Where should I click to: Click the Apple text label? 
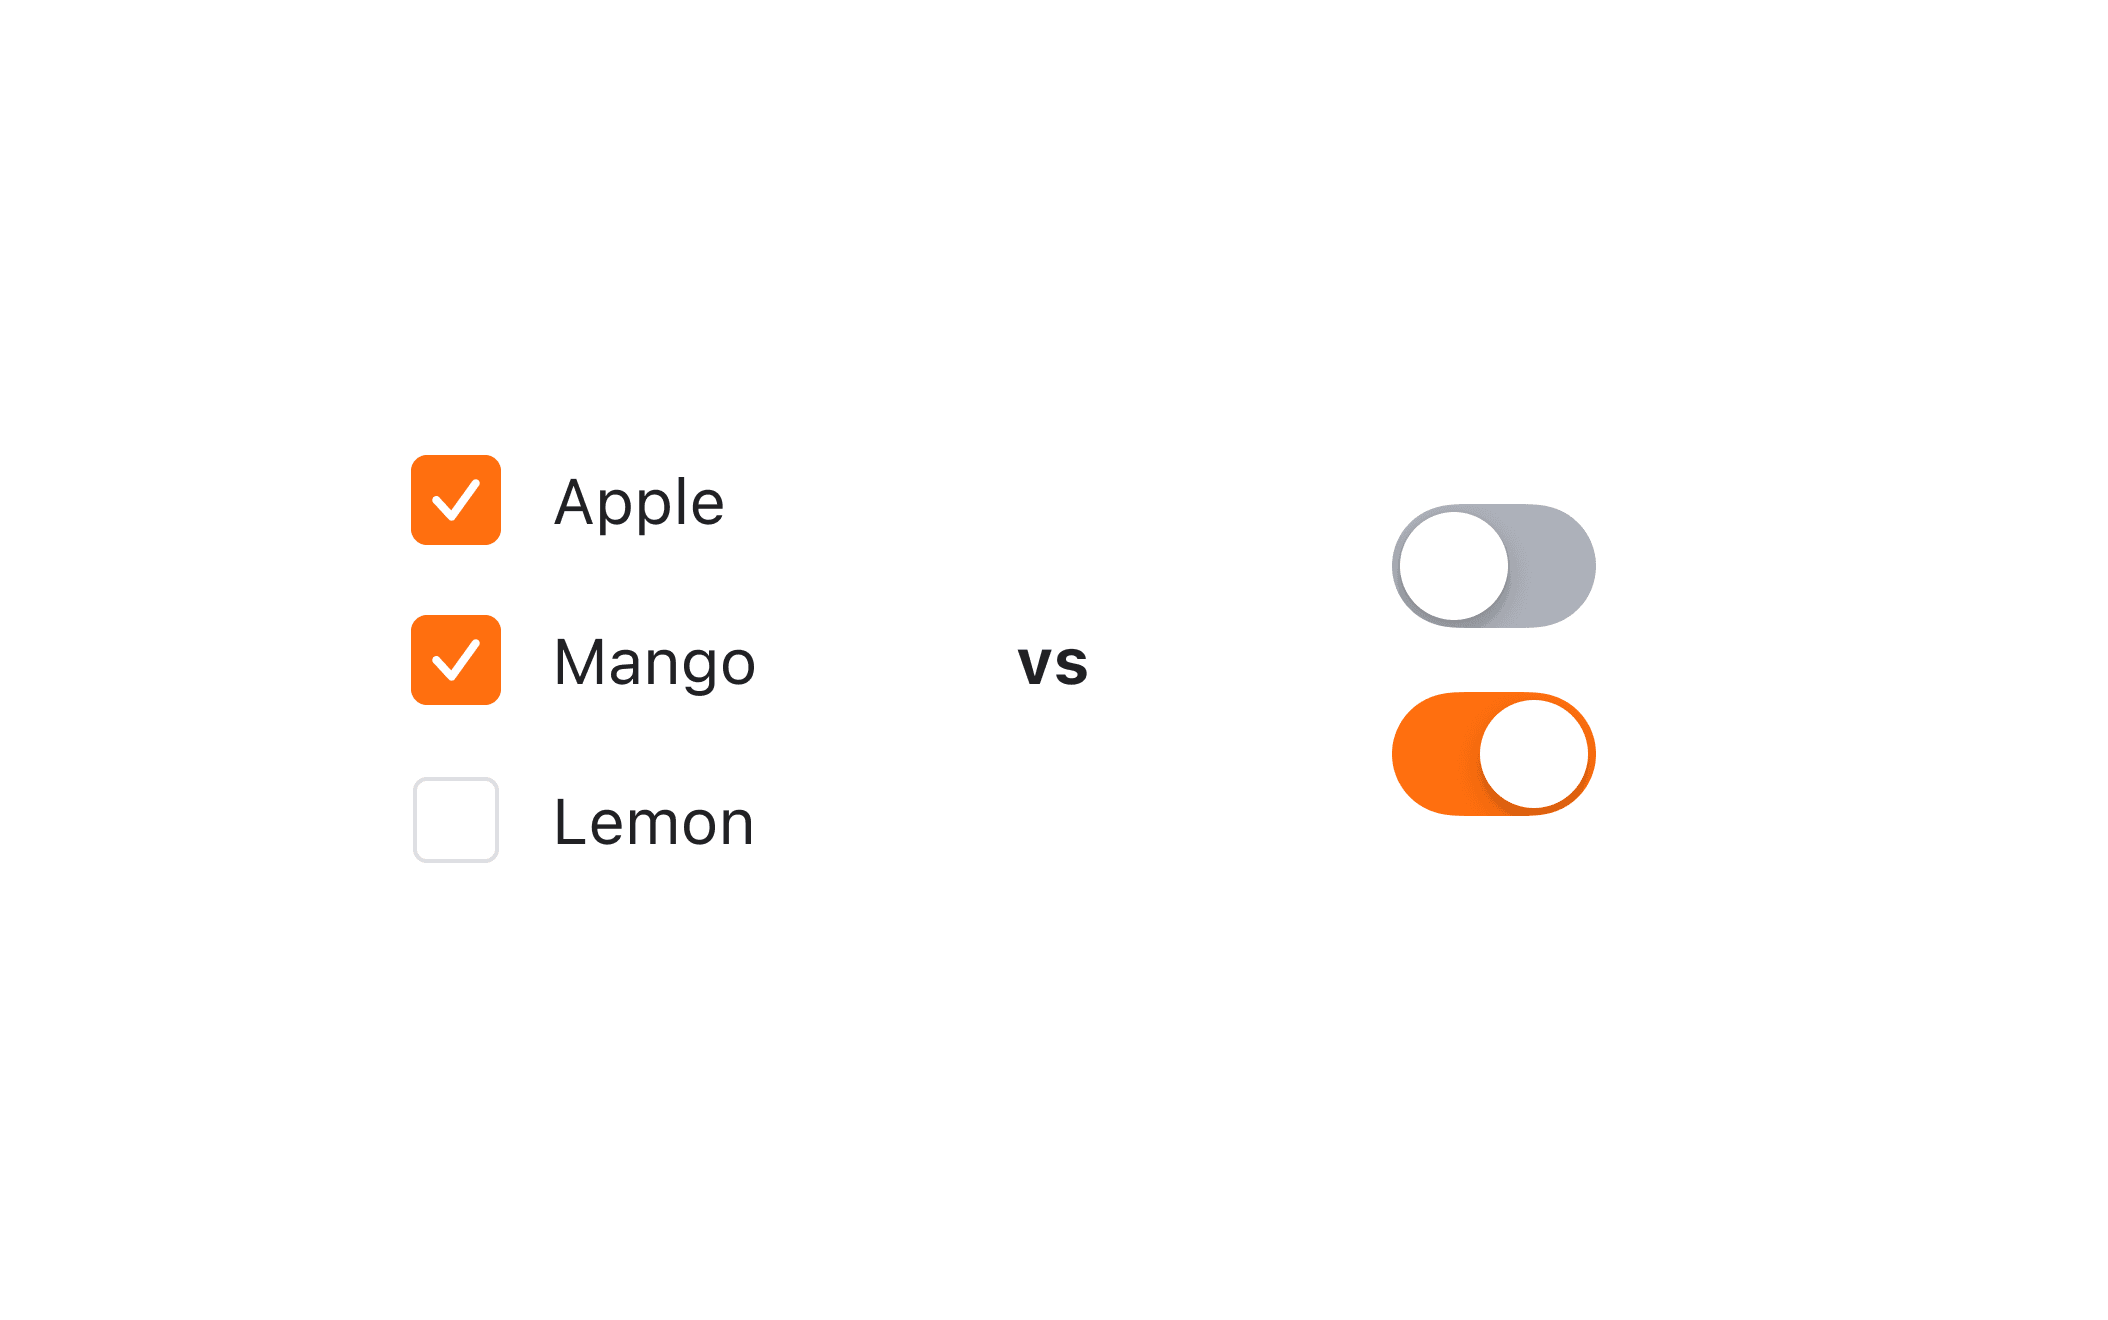click(x=639, y=502)
